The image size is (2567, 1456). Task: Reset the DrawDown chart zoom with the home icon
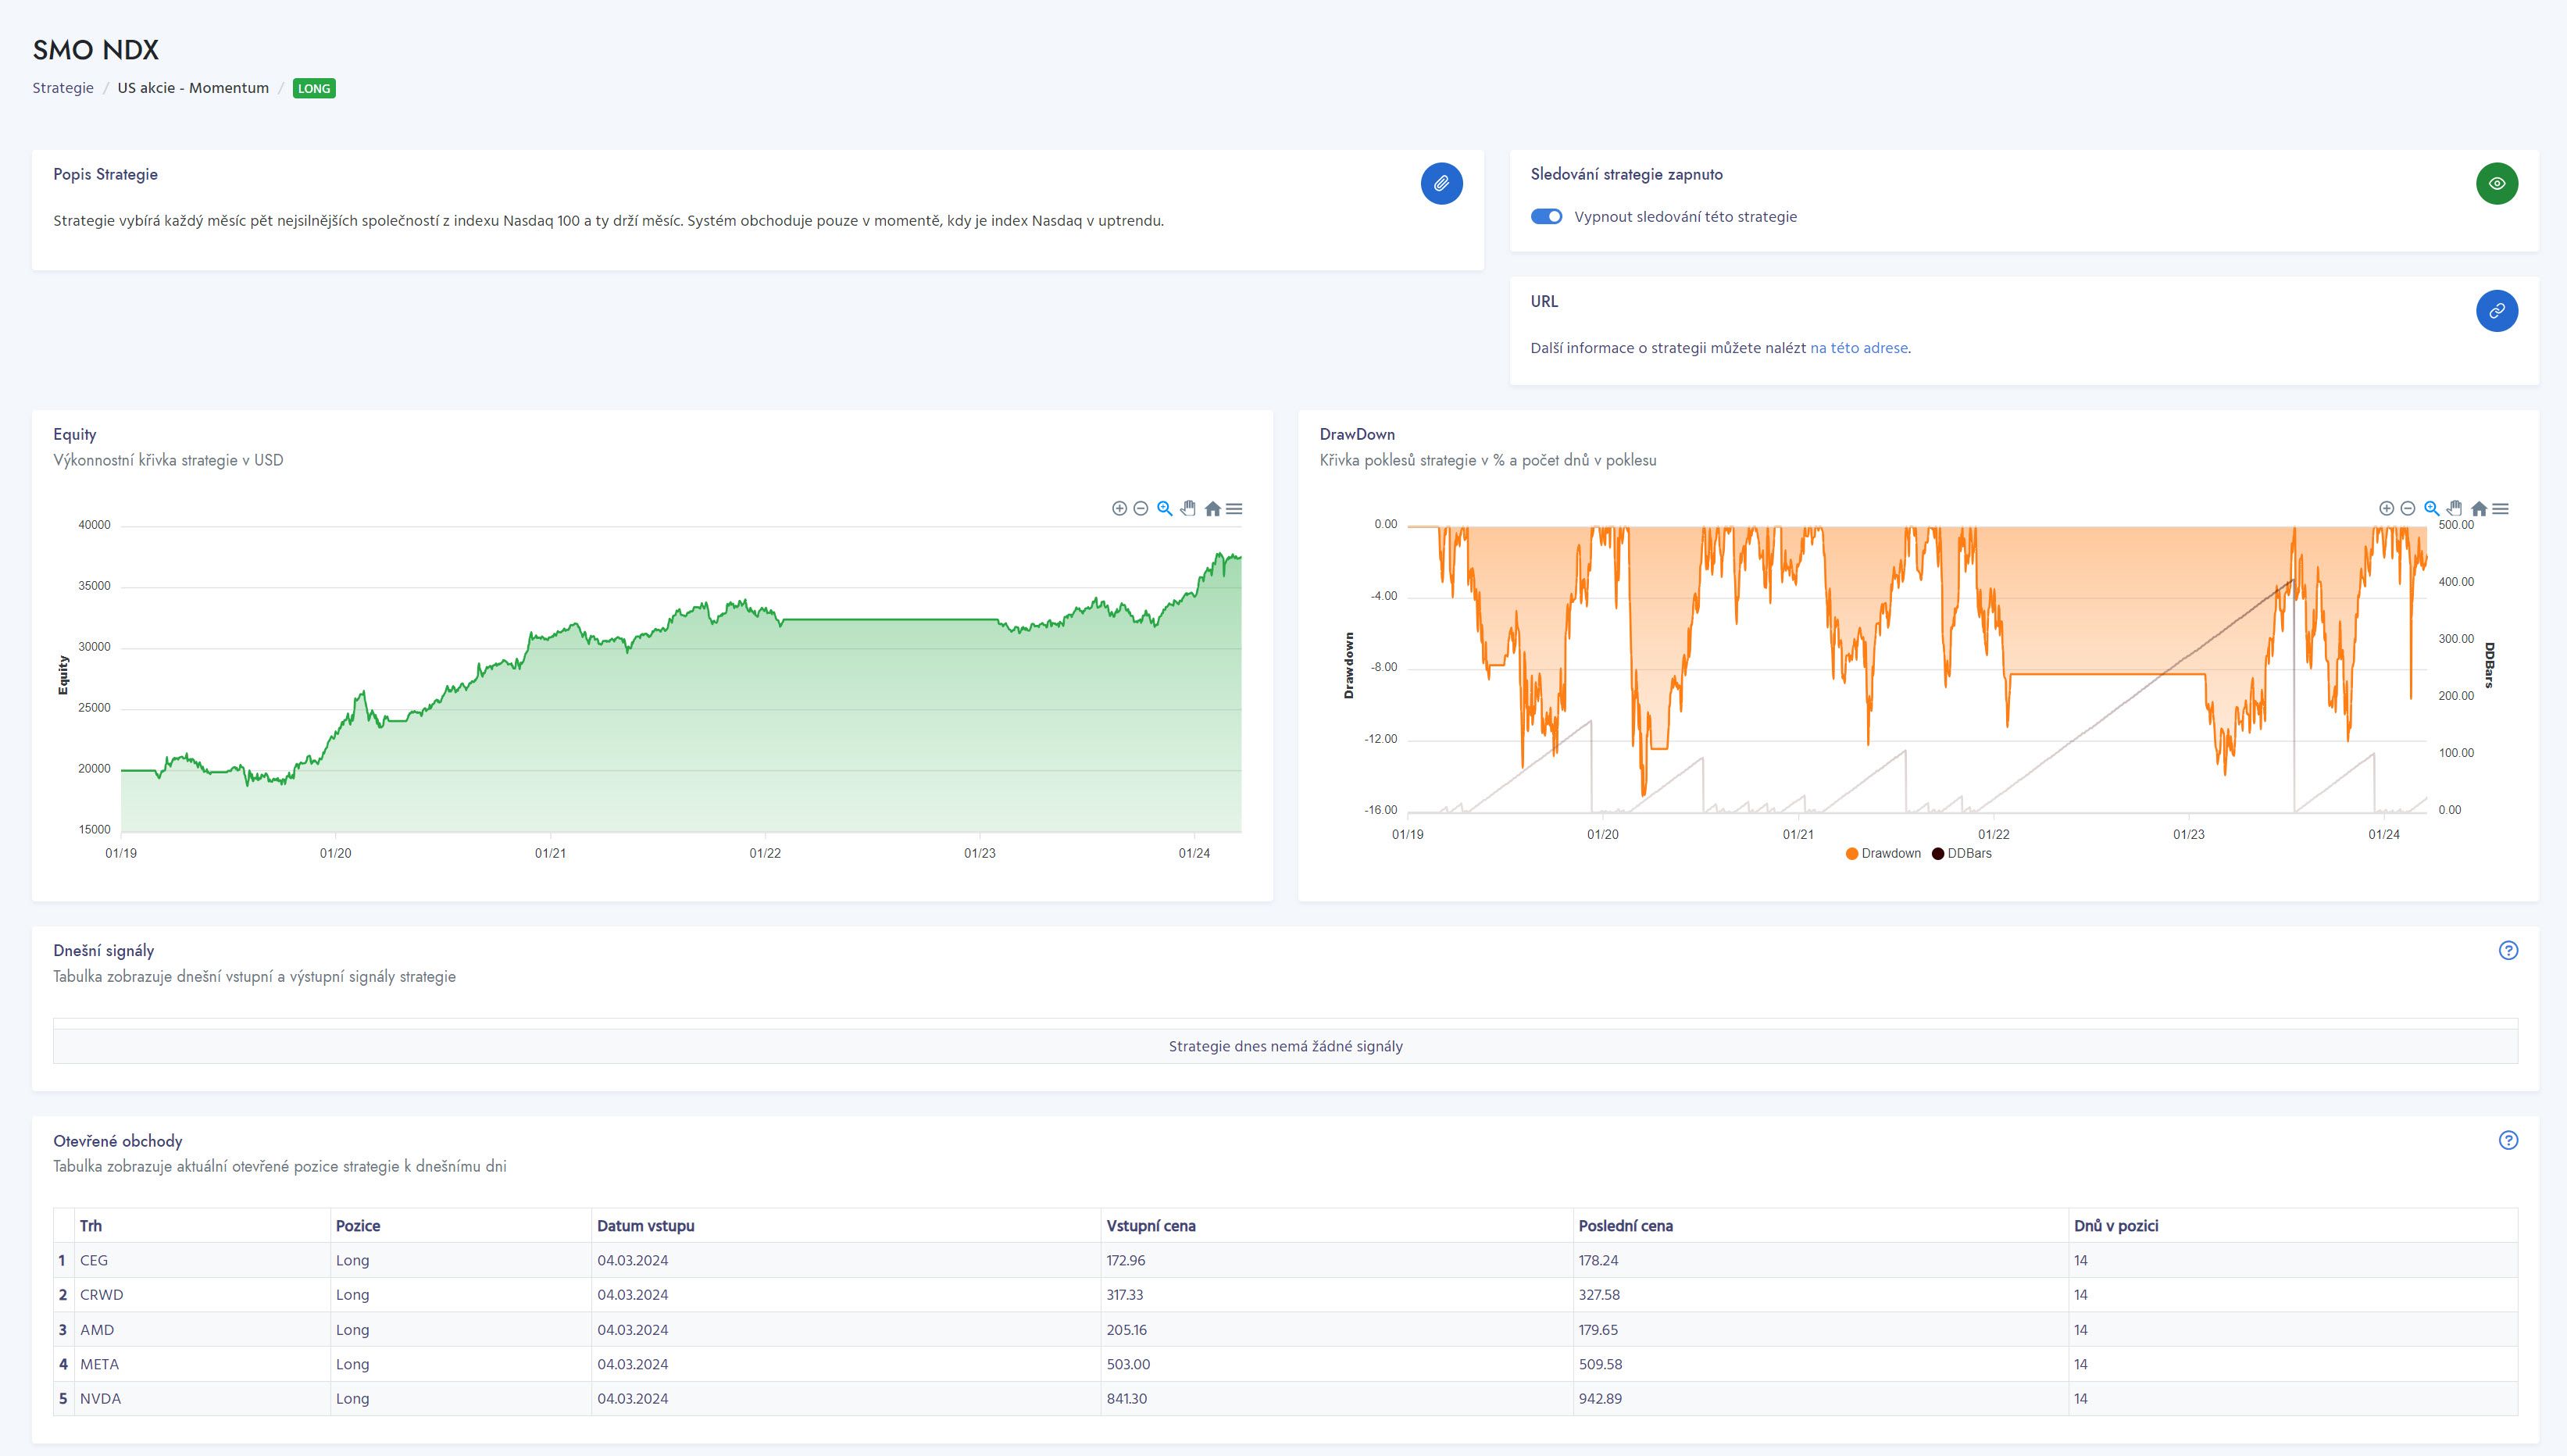[x=2479, y=509]
